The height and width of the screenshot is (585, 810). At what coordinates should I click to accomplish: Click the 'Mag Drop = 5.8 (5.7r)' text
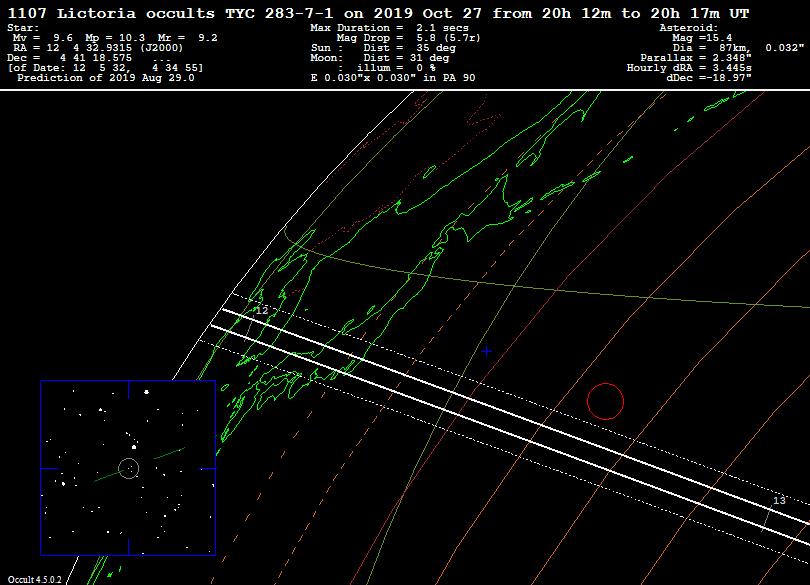tap(409, 38)
